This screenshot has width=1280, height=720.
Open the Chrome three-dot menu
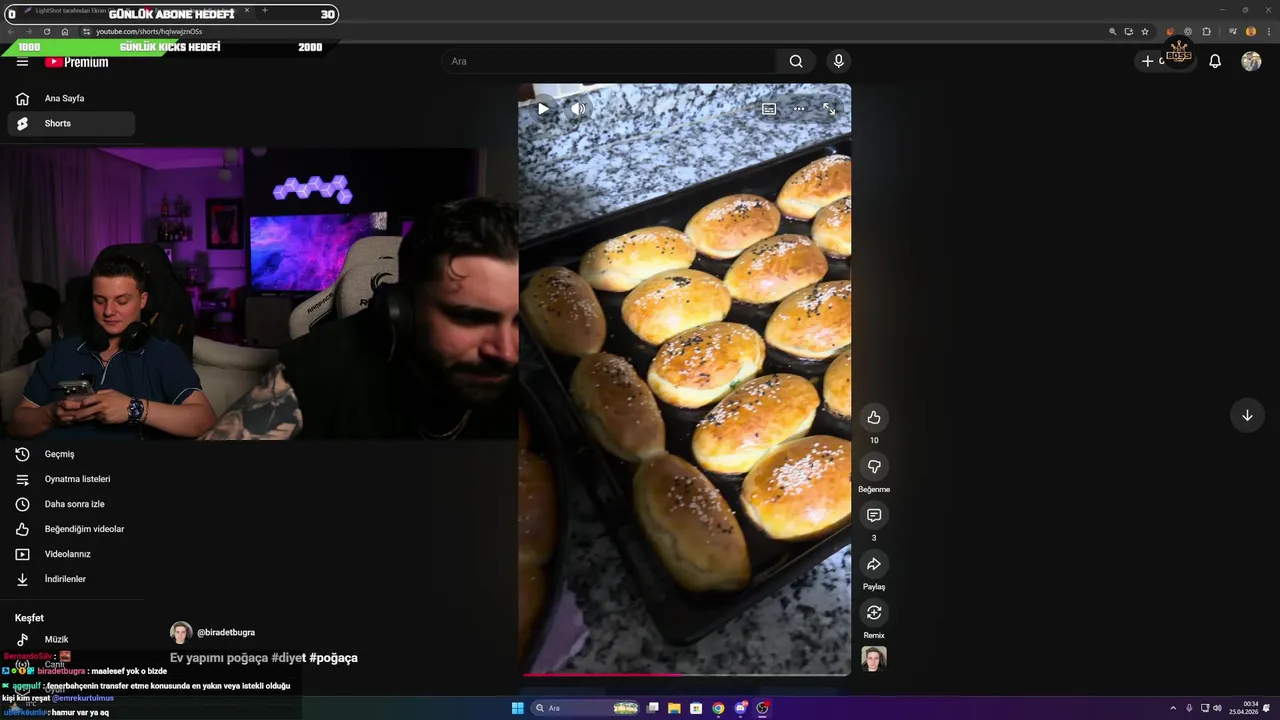tap(1268, 32)
